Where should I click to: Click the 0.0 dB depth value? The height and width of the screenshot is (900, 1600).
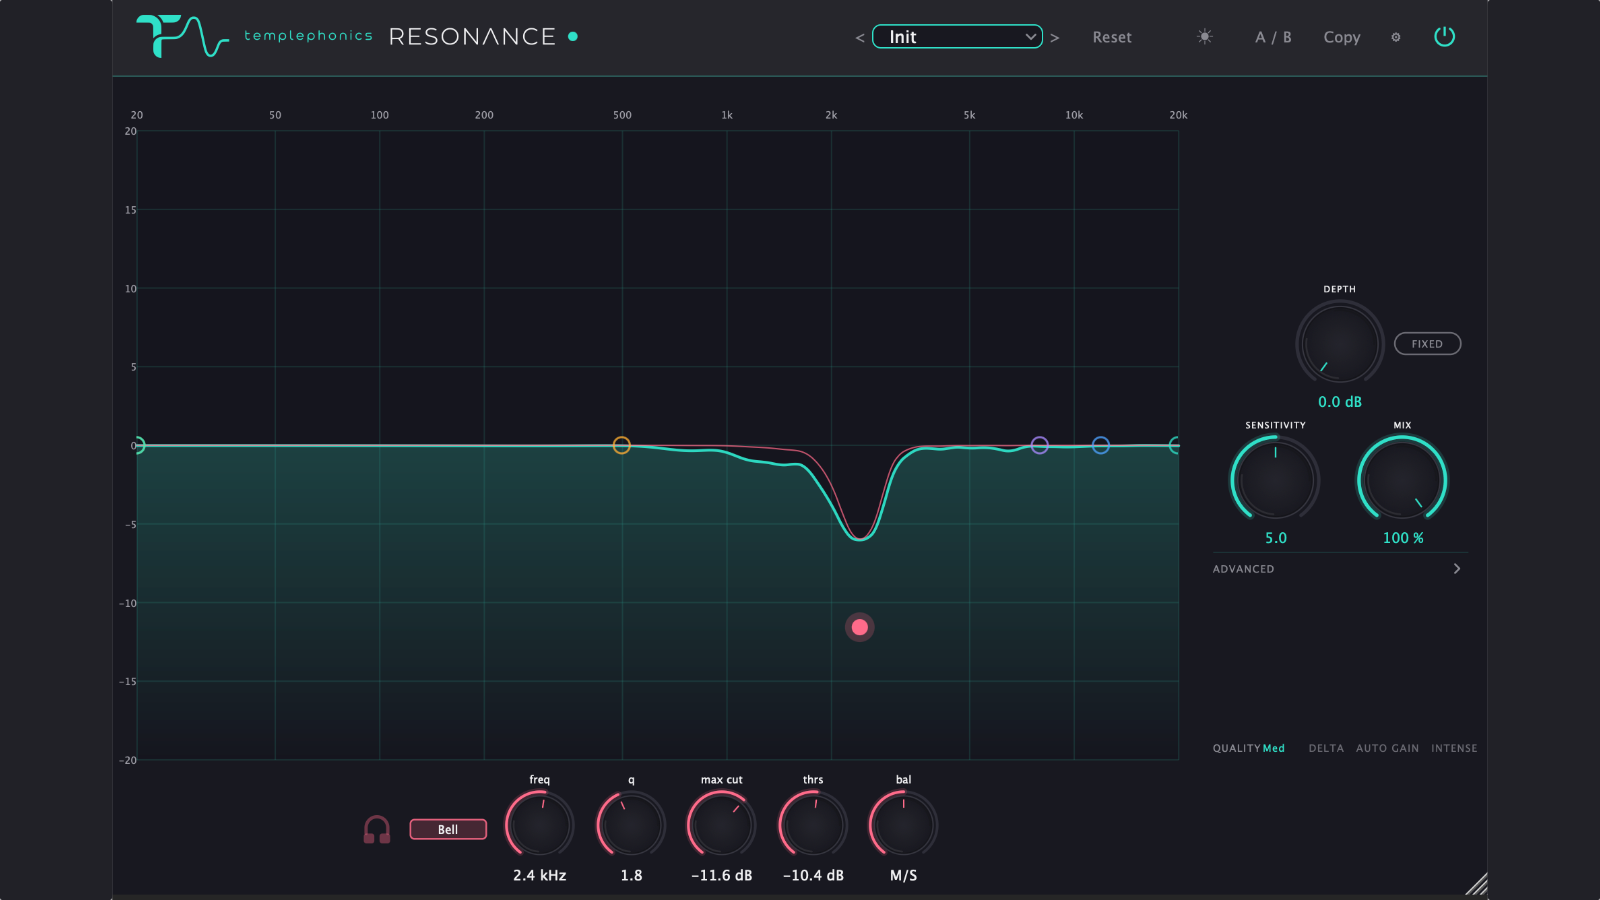(1340, 402)
